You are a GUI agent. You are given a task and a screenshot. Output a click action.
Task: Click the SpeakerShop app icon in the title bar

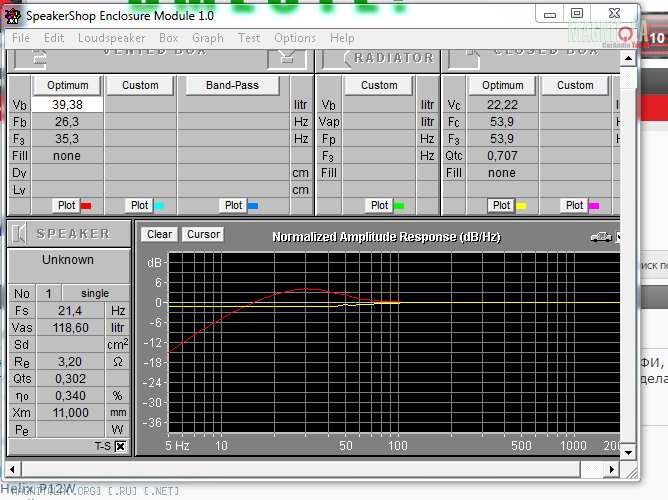tap(13, 15)
